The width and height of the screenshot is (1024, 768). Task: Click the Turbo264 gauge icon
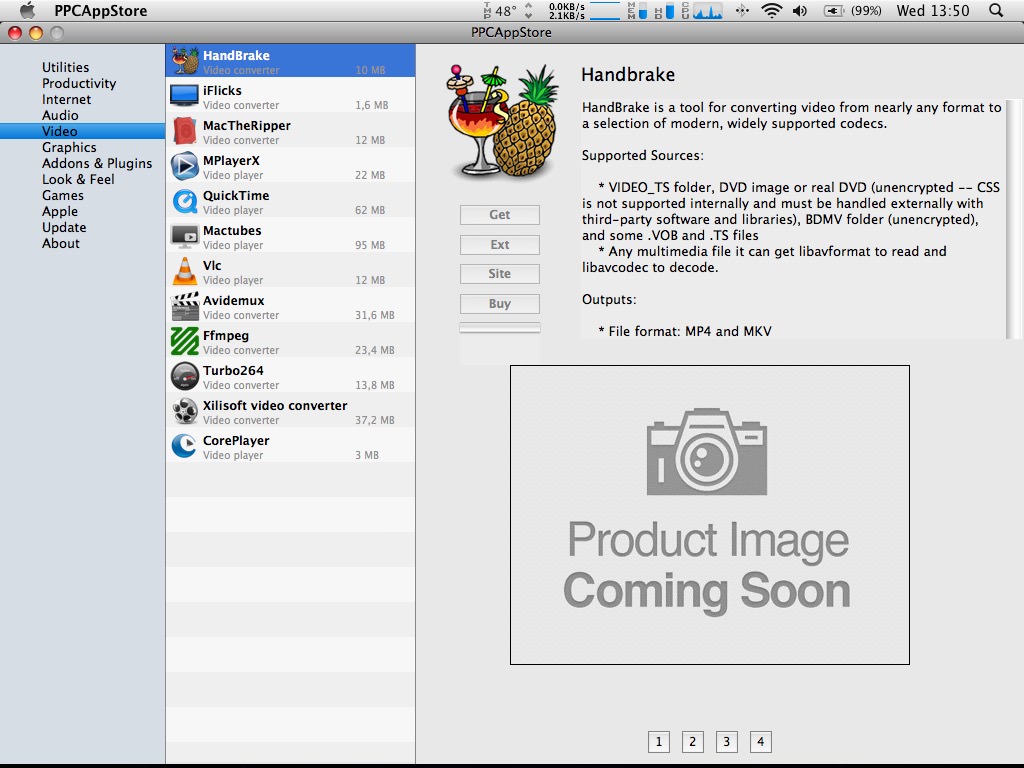pyautogui.click(x=185, y=376)
